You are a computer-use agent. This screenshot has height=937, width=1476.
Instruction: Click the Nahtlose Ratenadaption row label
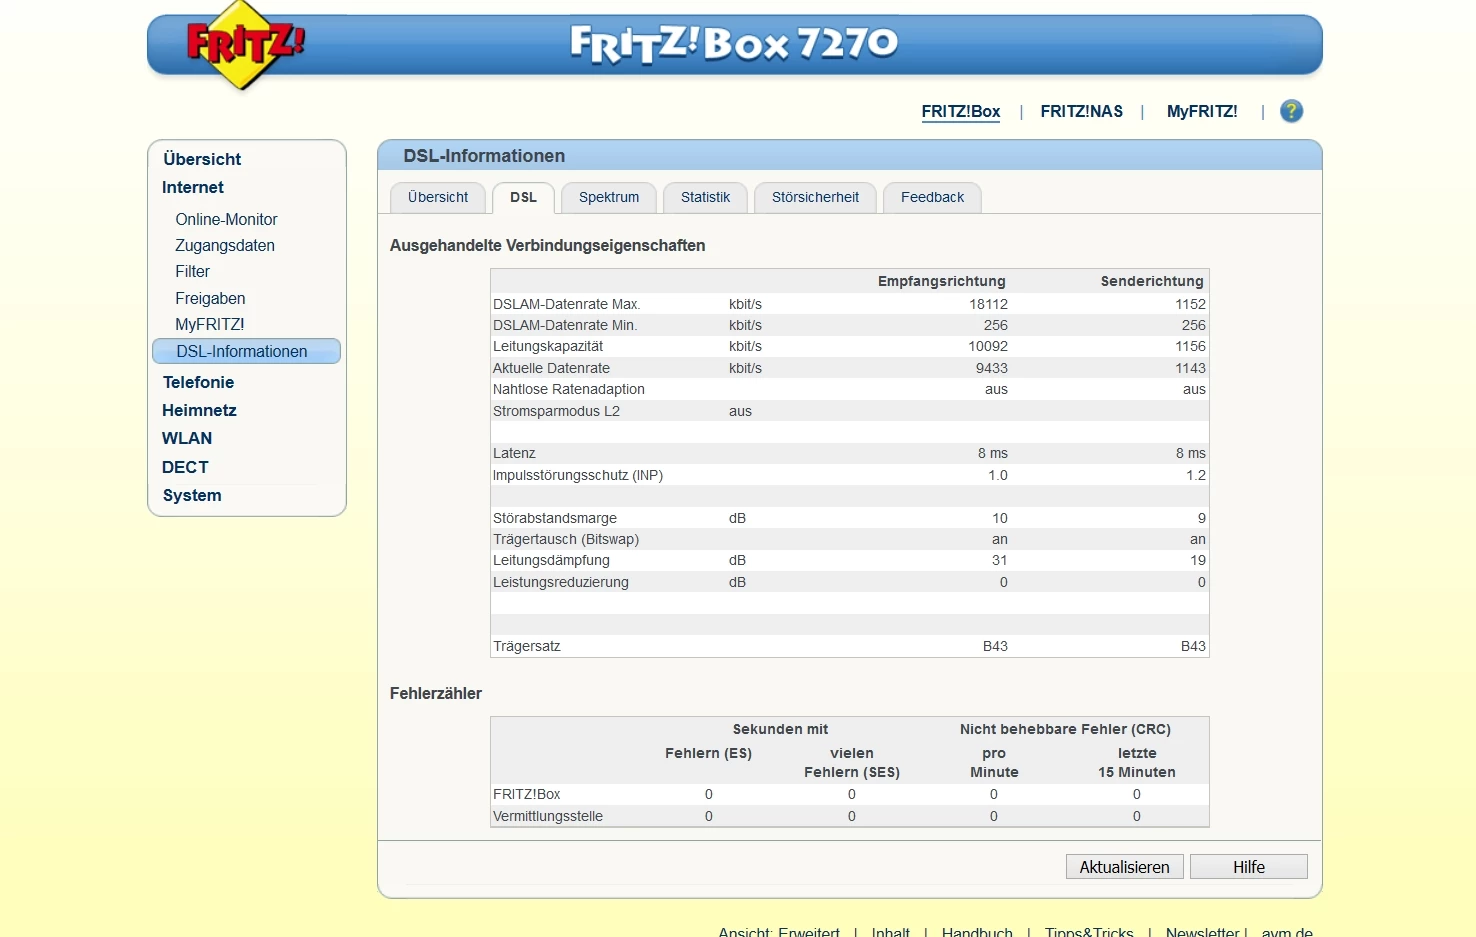[x=569, y=389]
